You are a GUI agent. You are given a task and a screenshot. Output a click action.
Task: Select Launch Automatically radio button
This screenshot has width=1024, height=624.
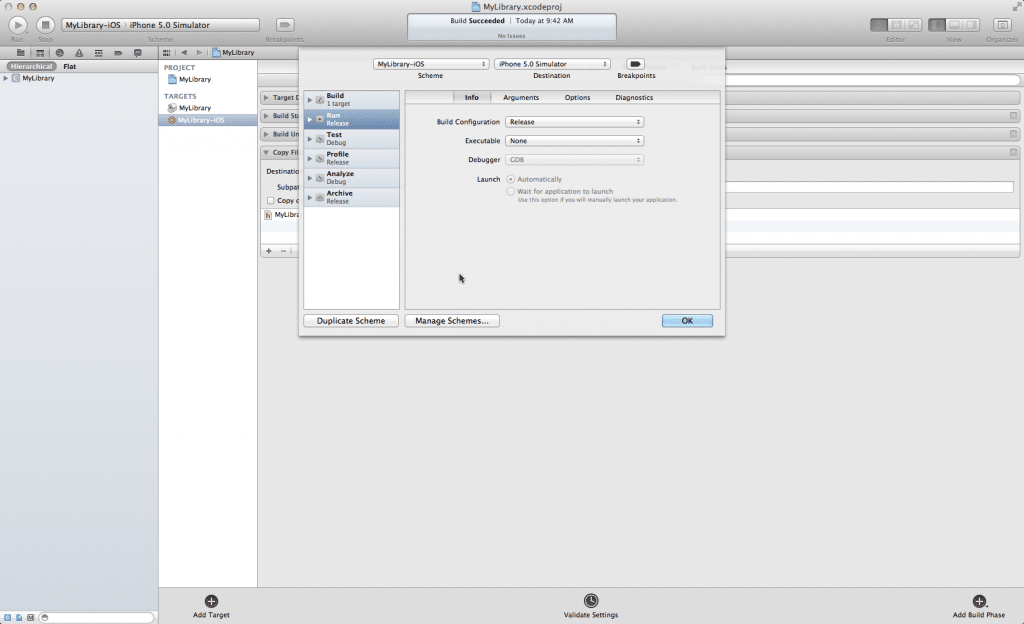tap(511, 179)
